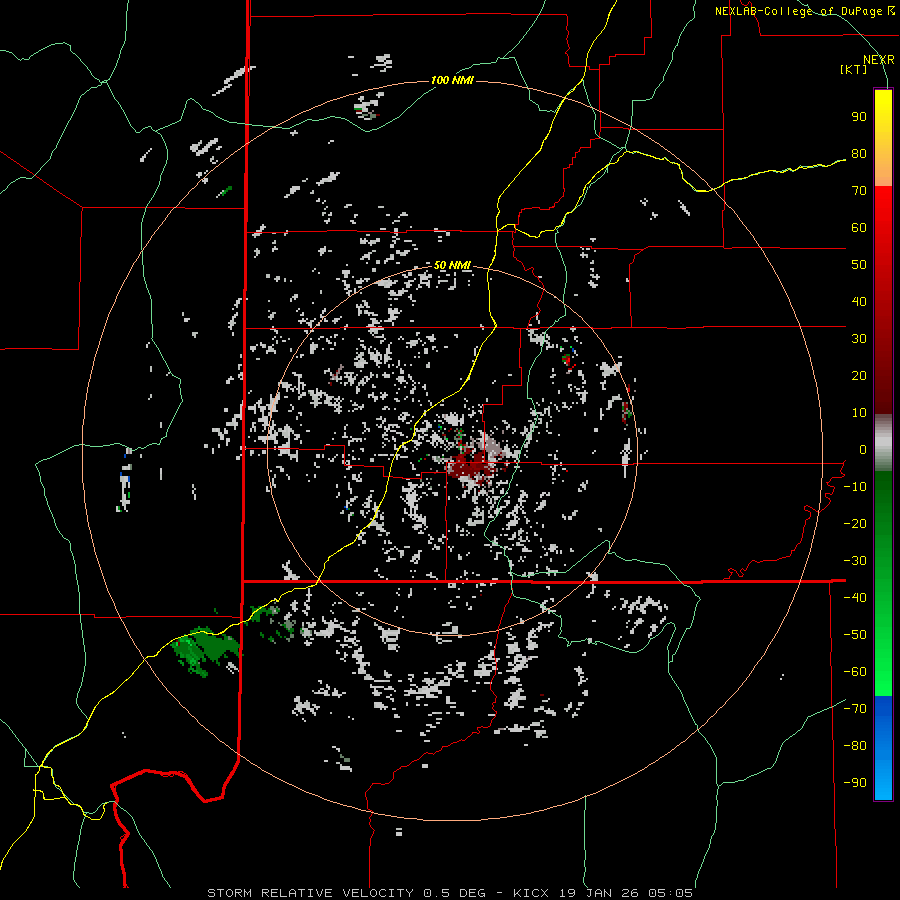Viewport: 900px width, 900px height.
Task: Pick the 40 scale label
Action: [859, 301]
